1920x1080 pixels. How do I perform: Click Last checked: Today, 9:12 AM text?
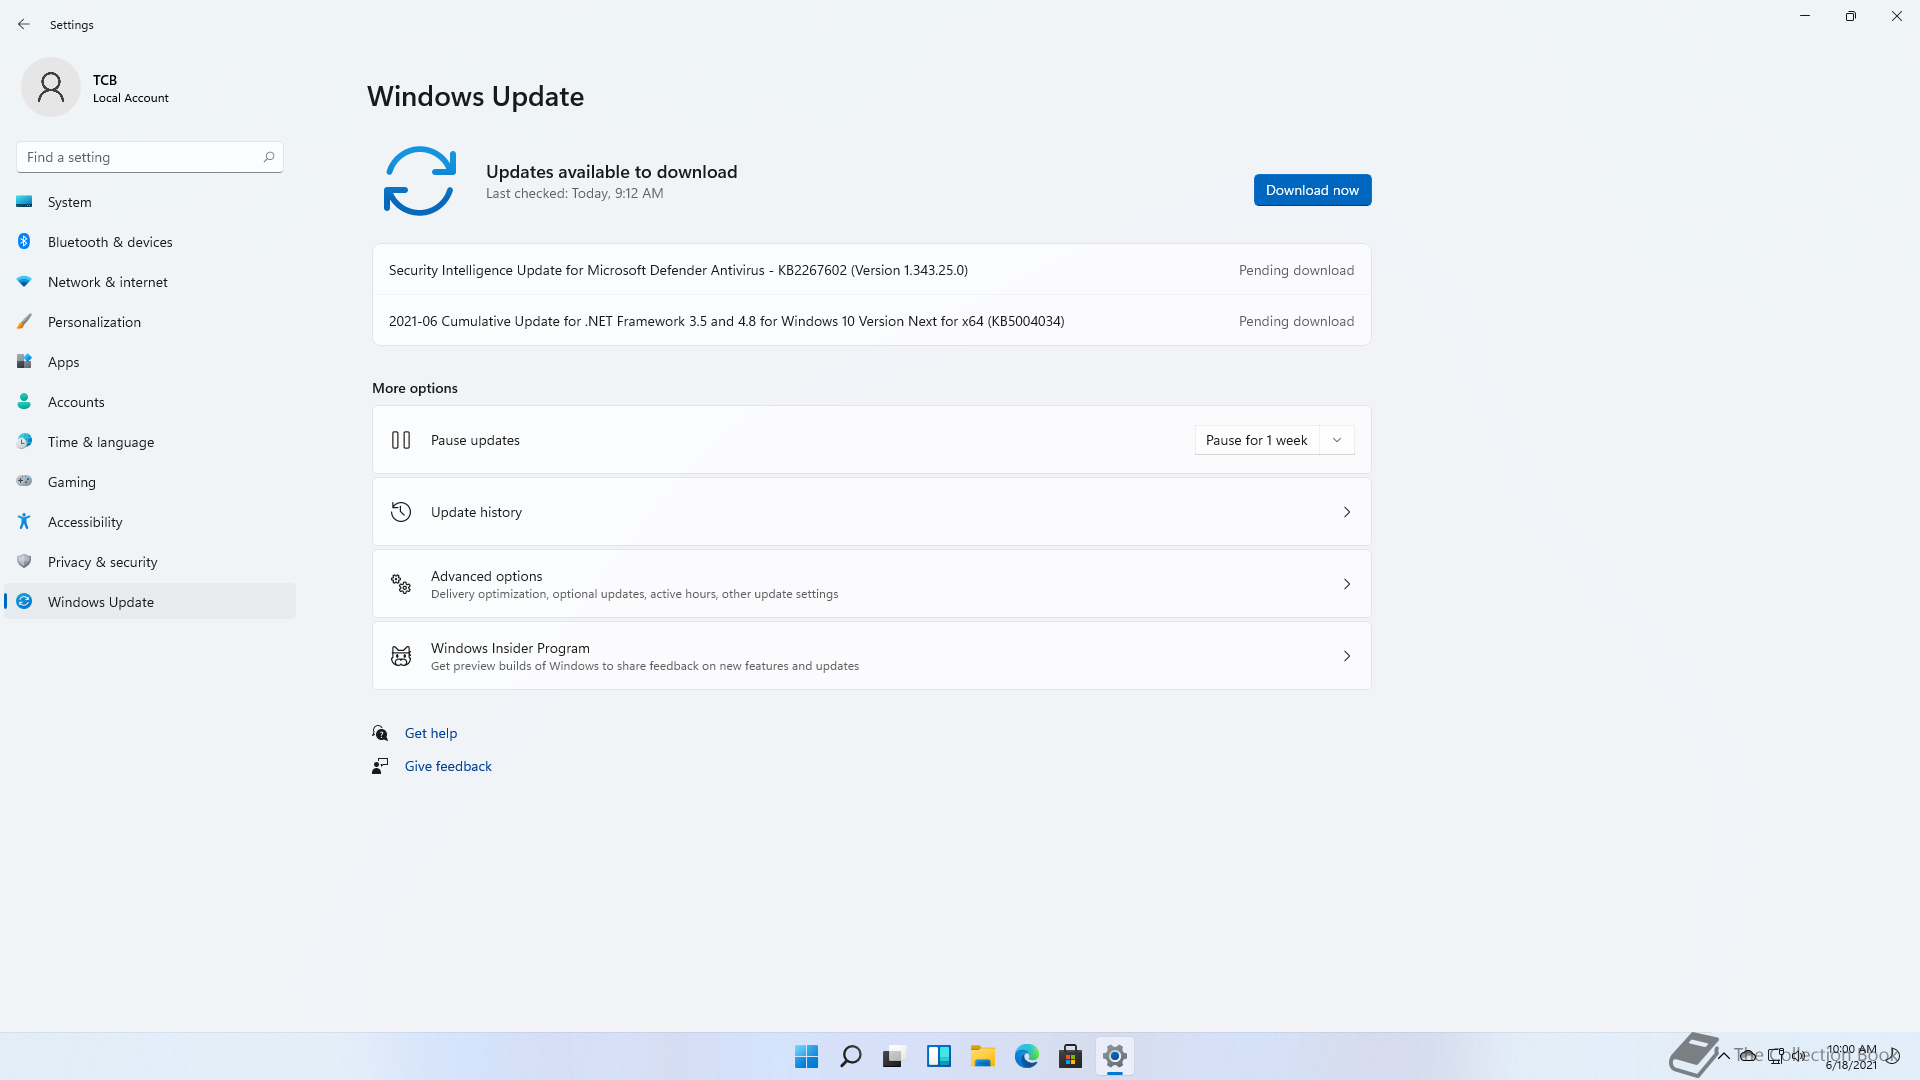pyautogui.click(x=575, y=193)
